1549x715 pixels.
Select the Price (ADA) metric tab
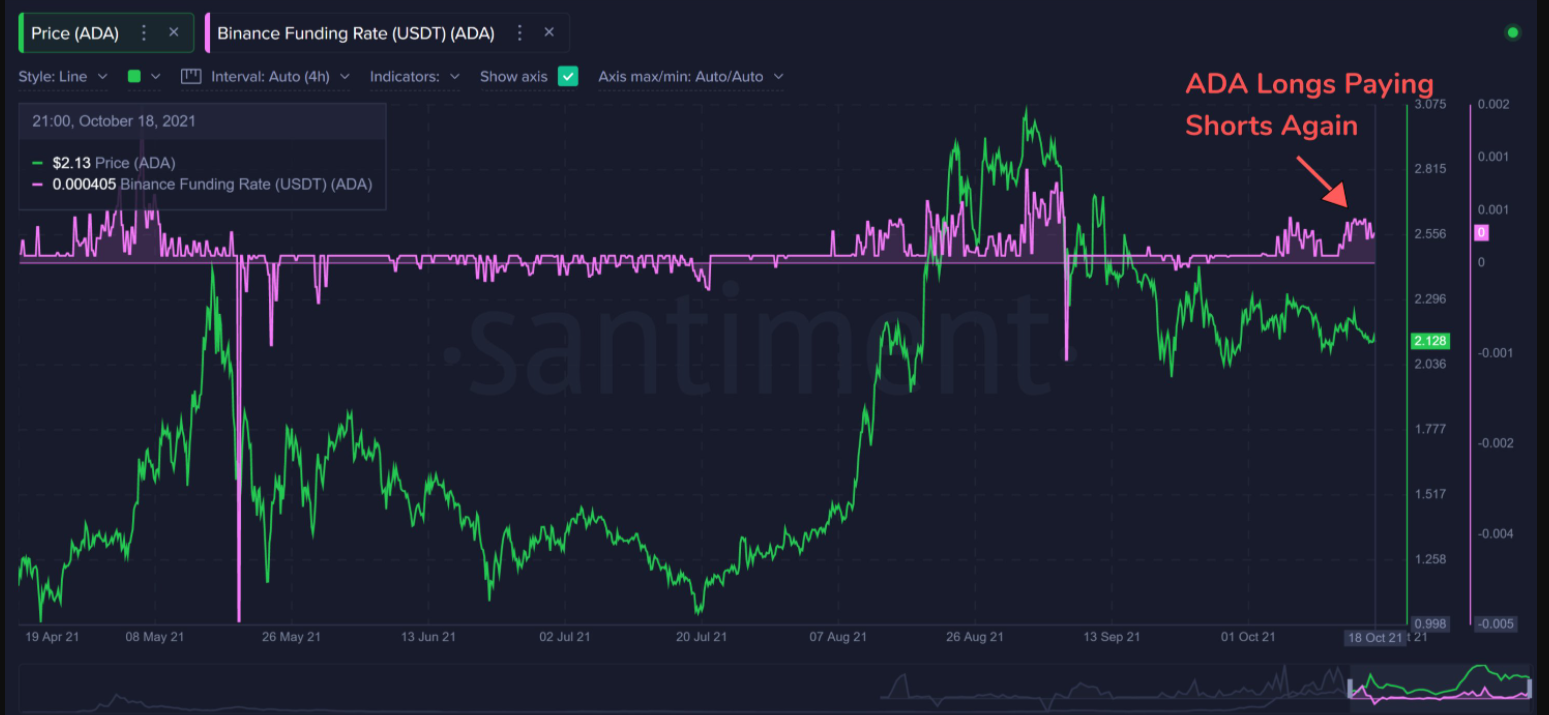click(75, 33)
